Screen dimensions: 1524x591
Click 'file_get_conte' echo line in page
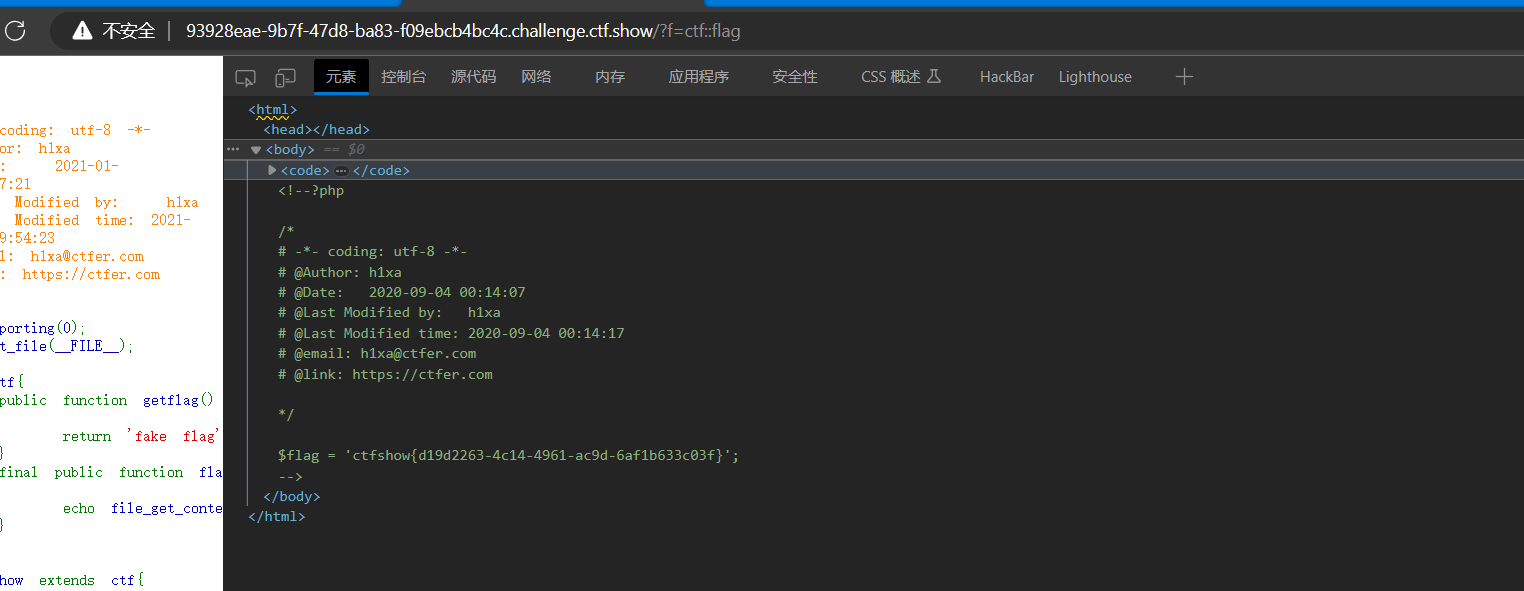(x=142, y=508)
